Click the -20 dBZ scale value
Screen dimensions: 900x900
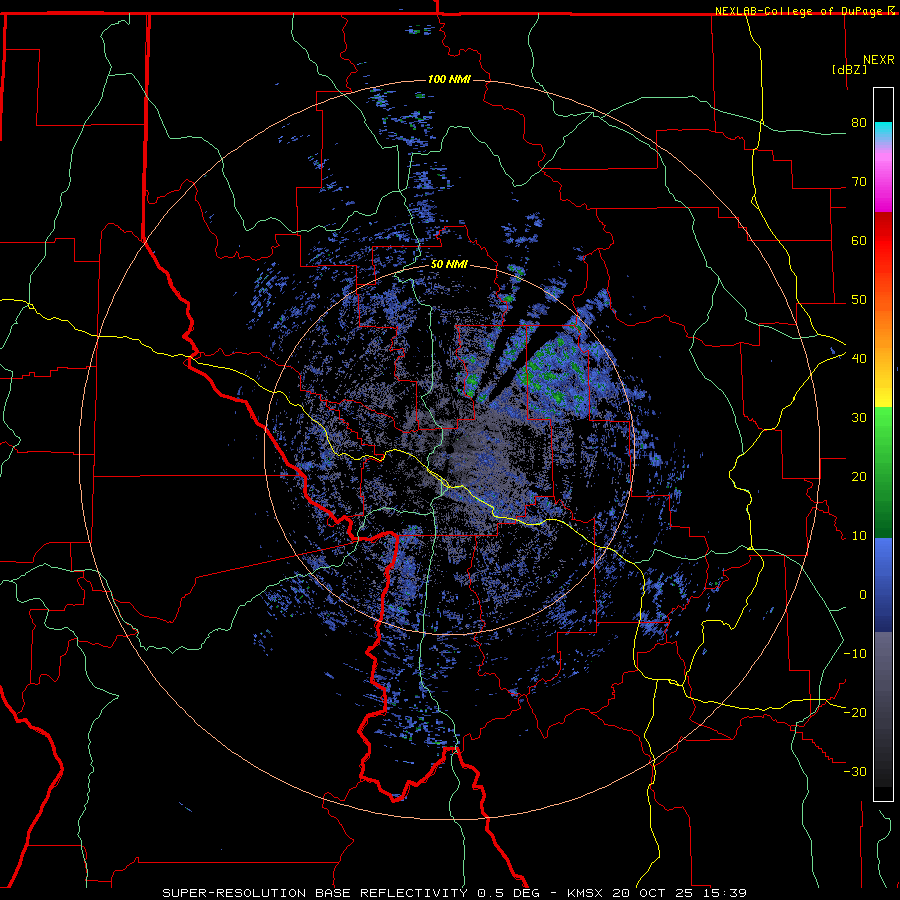pyautogui.click(x=855, y=712)
